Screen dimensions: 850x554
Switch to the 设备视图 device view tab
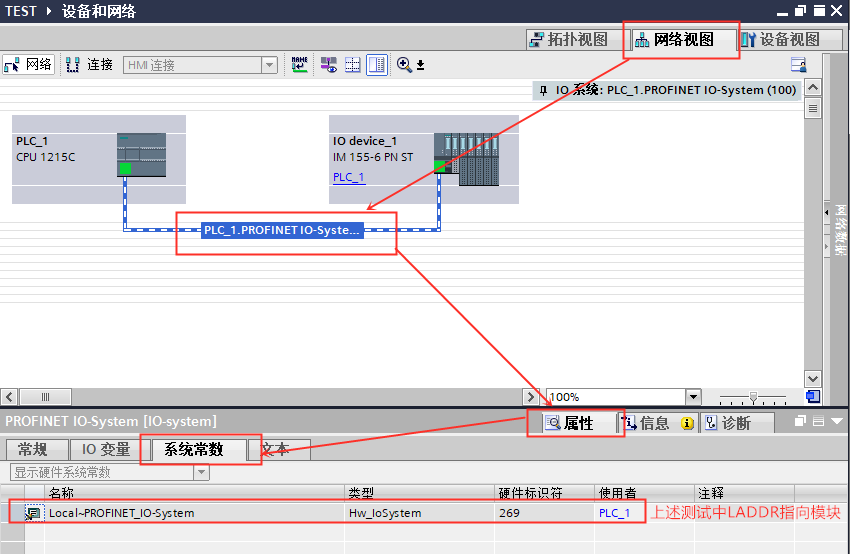(790, 40)
